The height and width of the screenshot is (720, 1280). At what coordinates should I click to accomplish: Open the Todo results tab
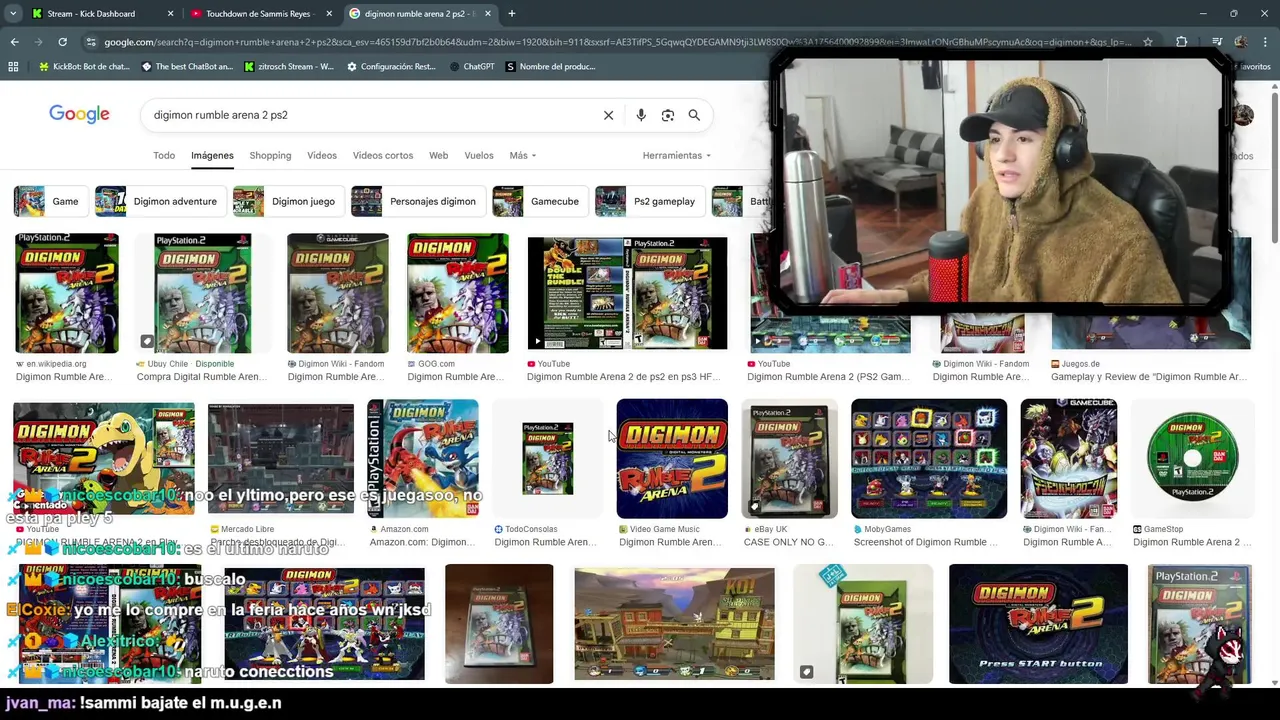[x=164, y=156]
